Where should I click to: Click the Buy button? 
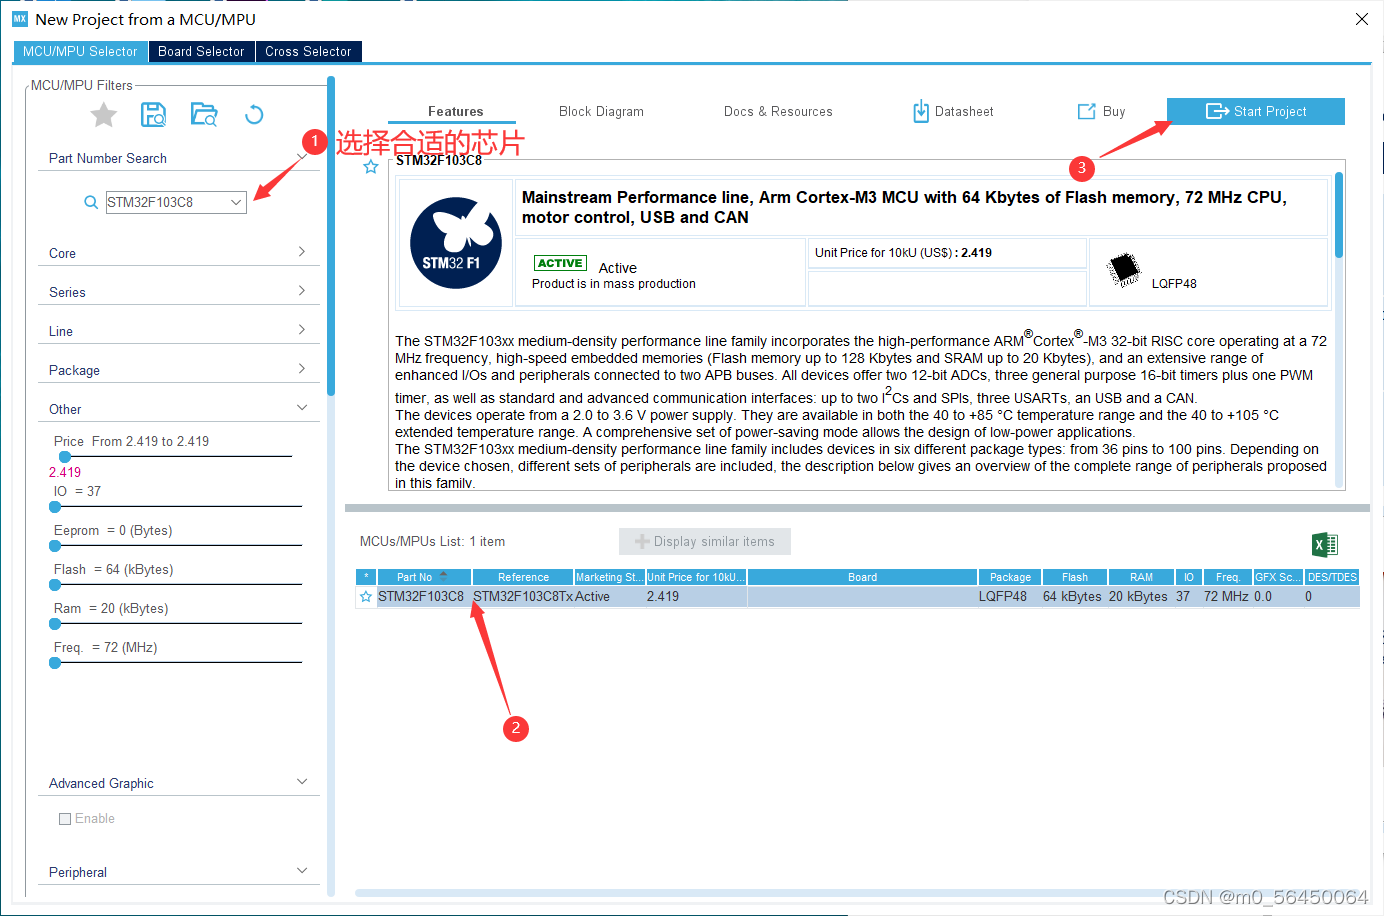coord(1101,112)
